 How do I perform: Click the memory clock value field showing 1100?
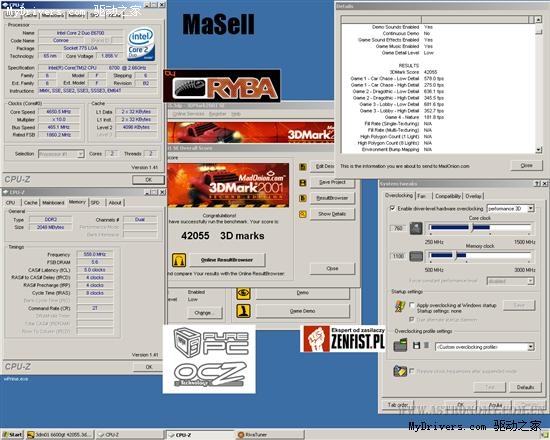[x=398, y=256]
